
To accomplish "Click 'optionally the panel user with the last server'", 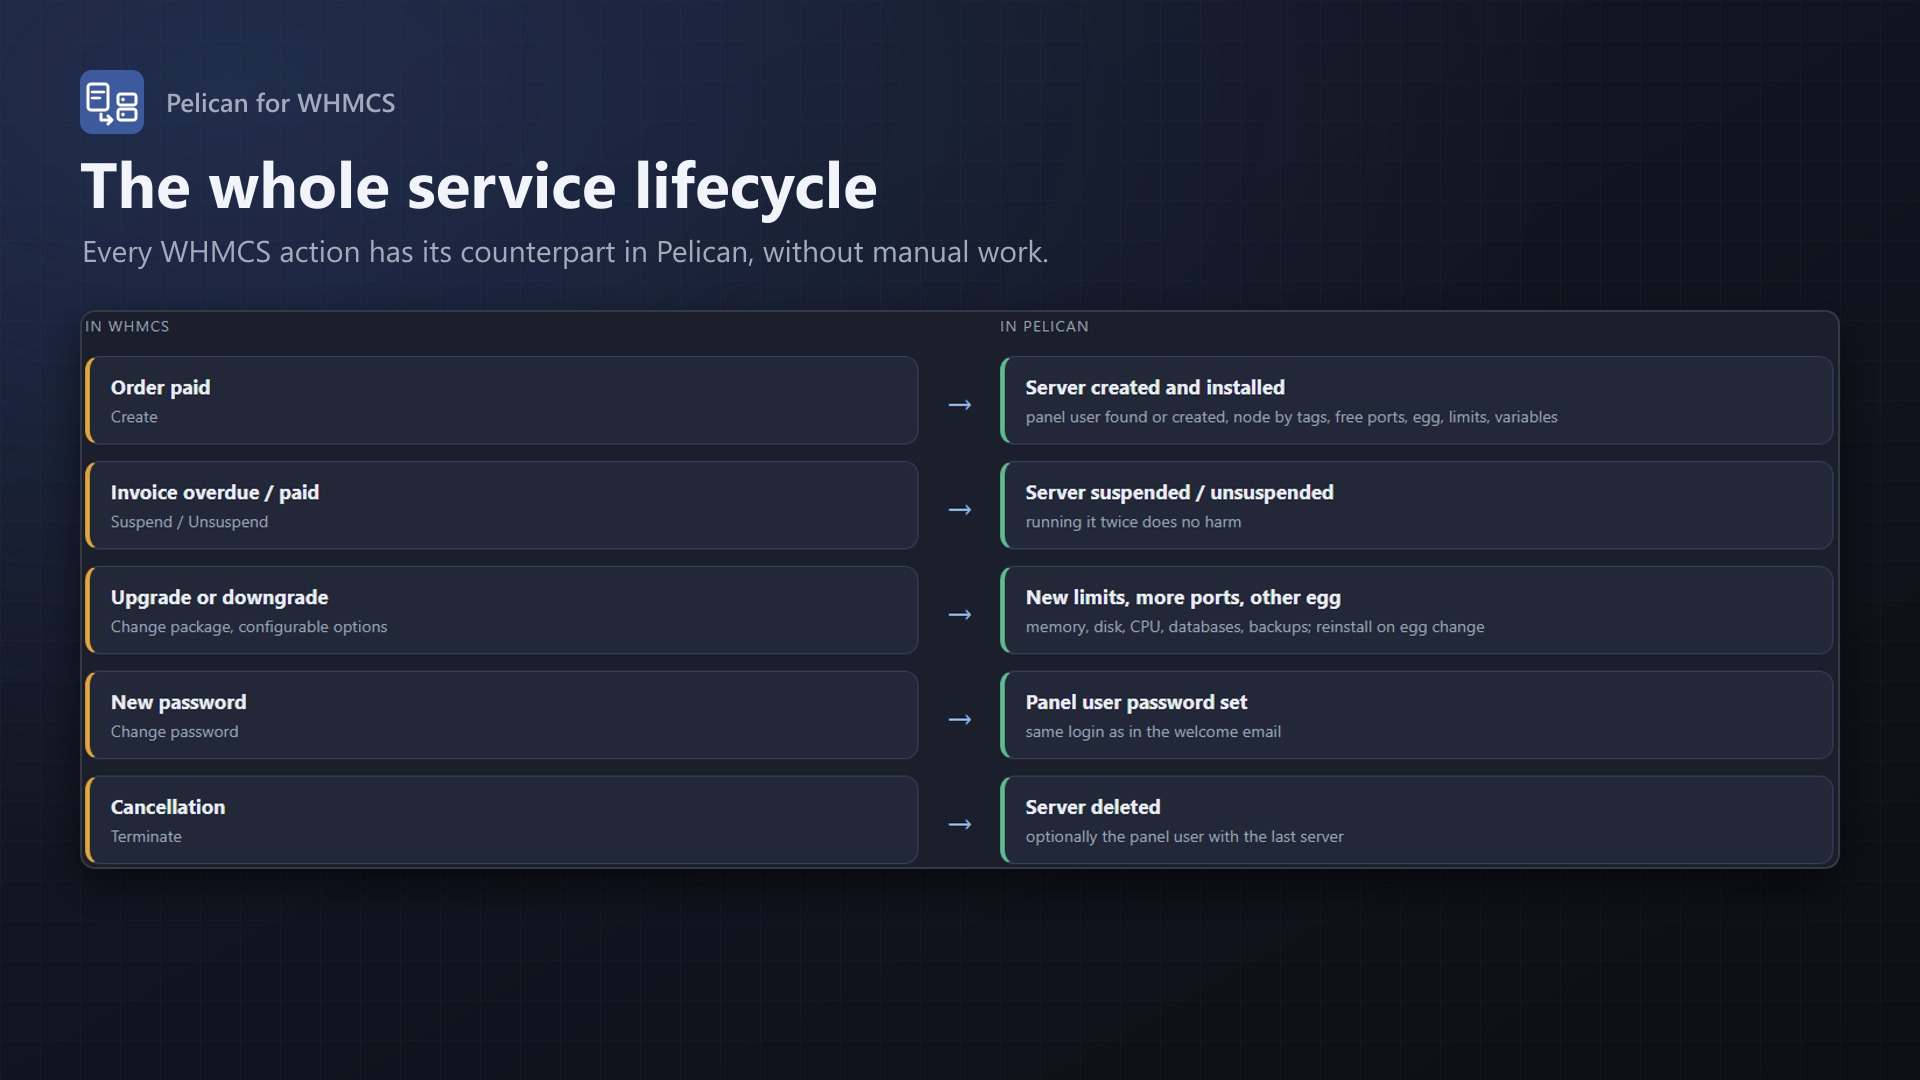I will point(1184,837).
